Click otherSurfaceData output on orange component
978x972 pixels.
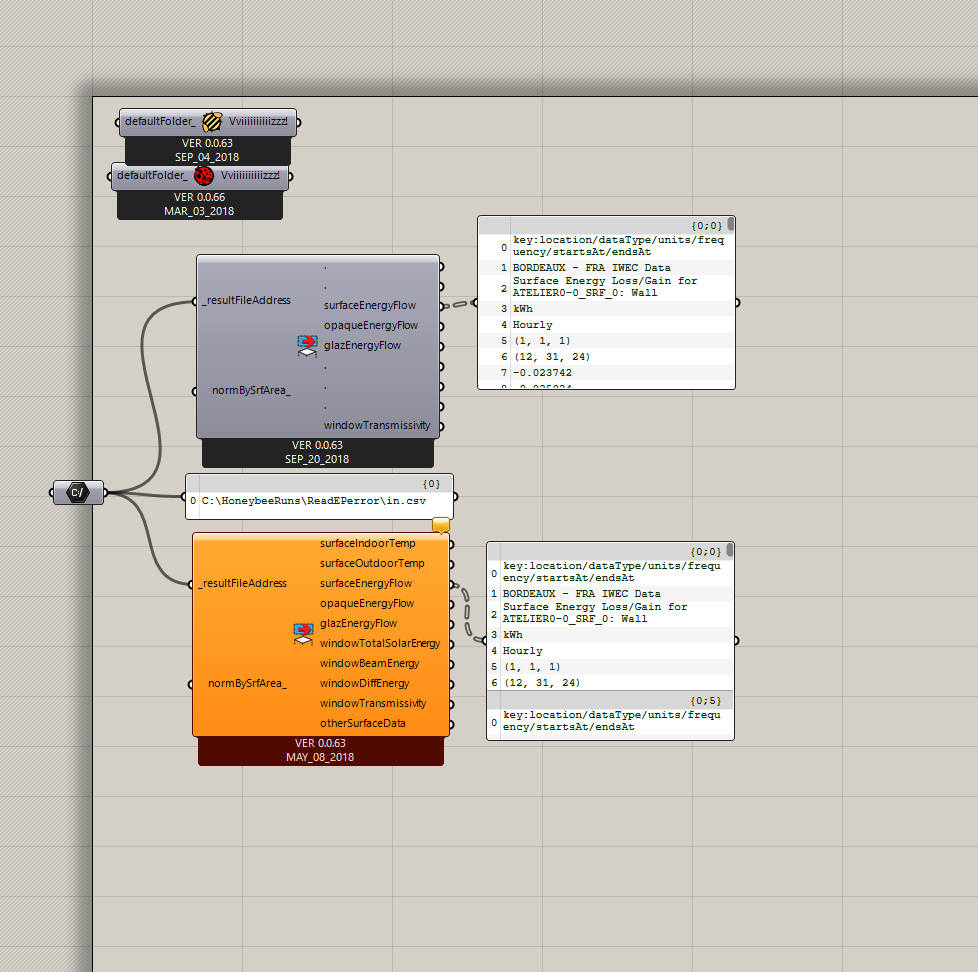(x=364, y=723)
